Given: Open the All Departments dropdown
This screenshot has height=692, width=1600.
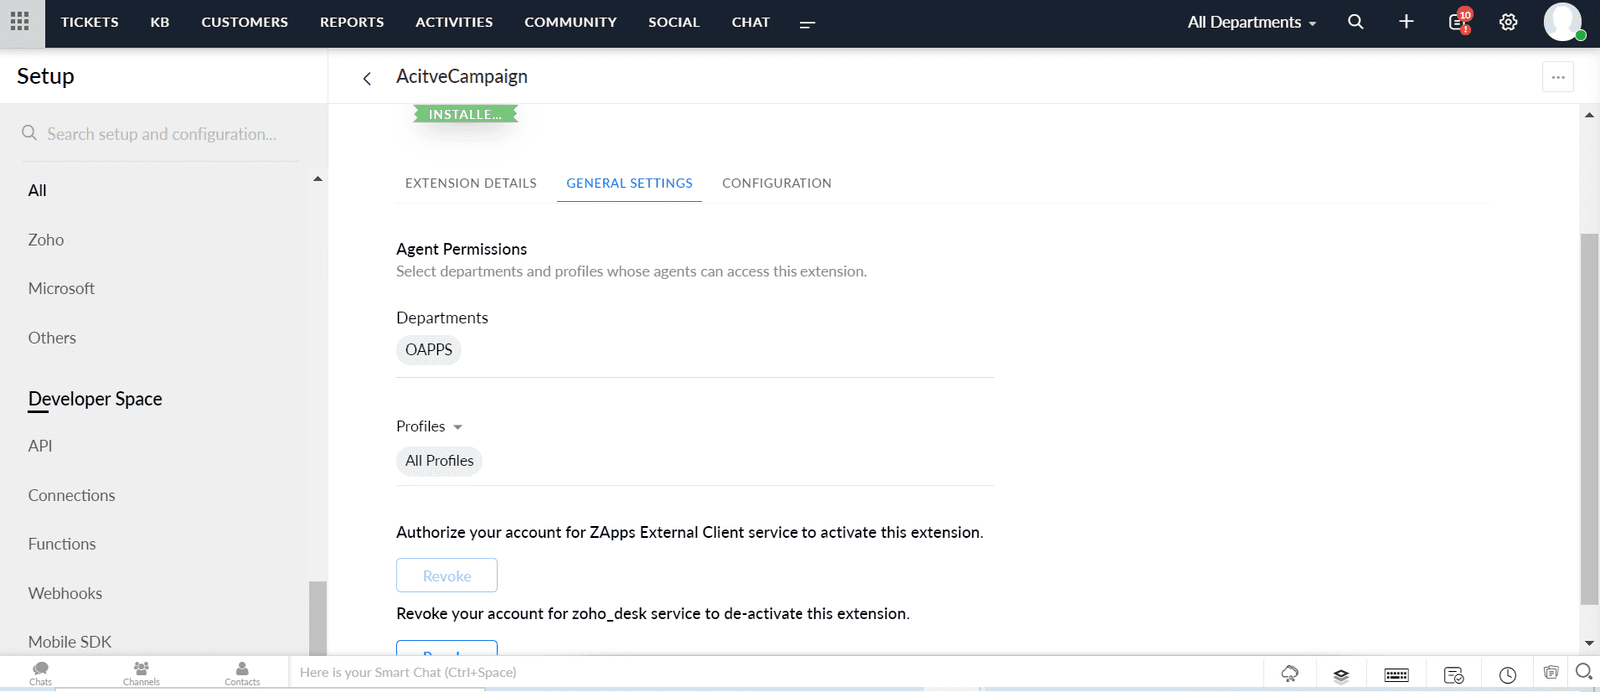Looking at the screenshot, I should (x=1251, y=22).
